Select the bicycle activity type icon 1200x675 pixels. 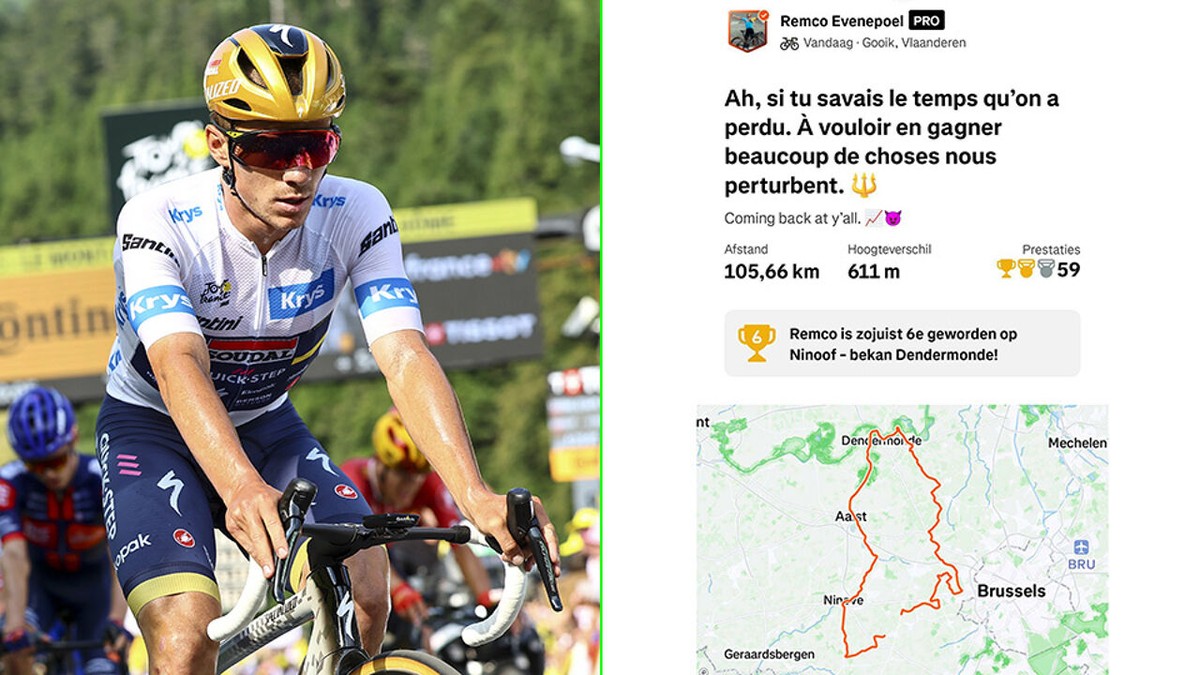coord(789,43)
